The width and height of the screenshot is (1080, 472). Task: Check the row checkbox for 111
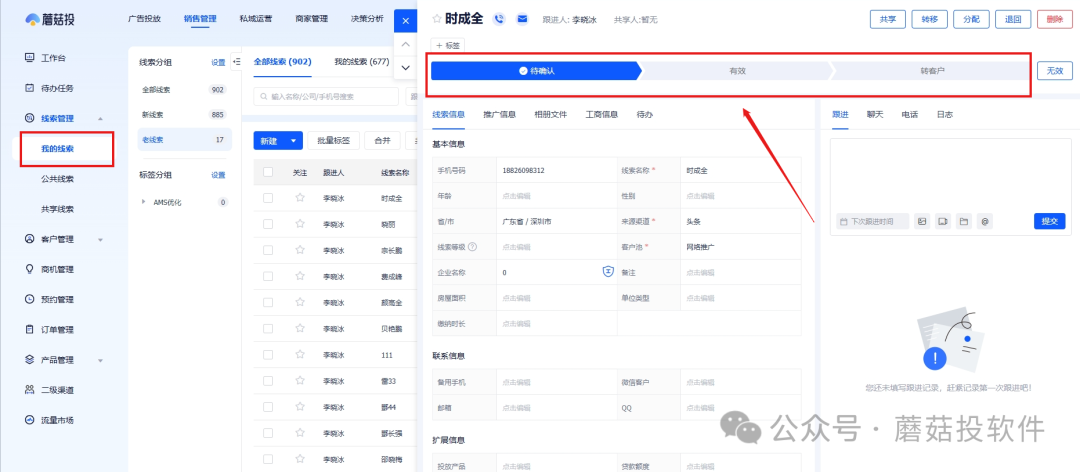(x=268, y=355)
